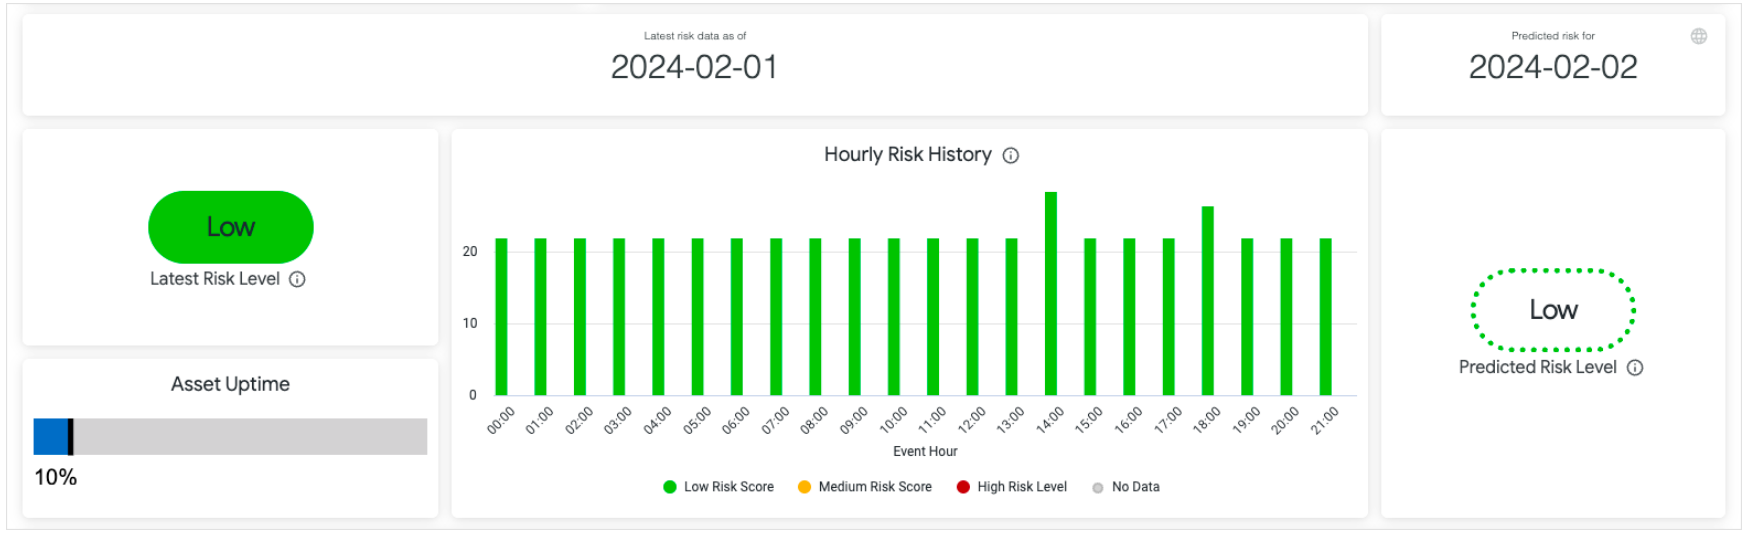Click the globe icon in the predicted risk card

click(x=1699, y=36)
